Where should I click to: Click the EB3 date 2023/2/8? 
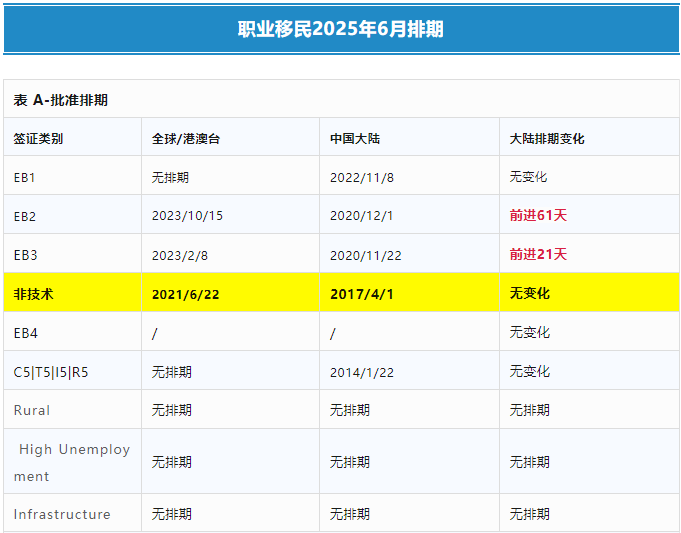pos(180,255)
